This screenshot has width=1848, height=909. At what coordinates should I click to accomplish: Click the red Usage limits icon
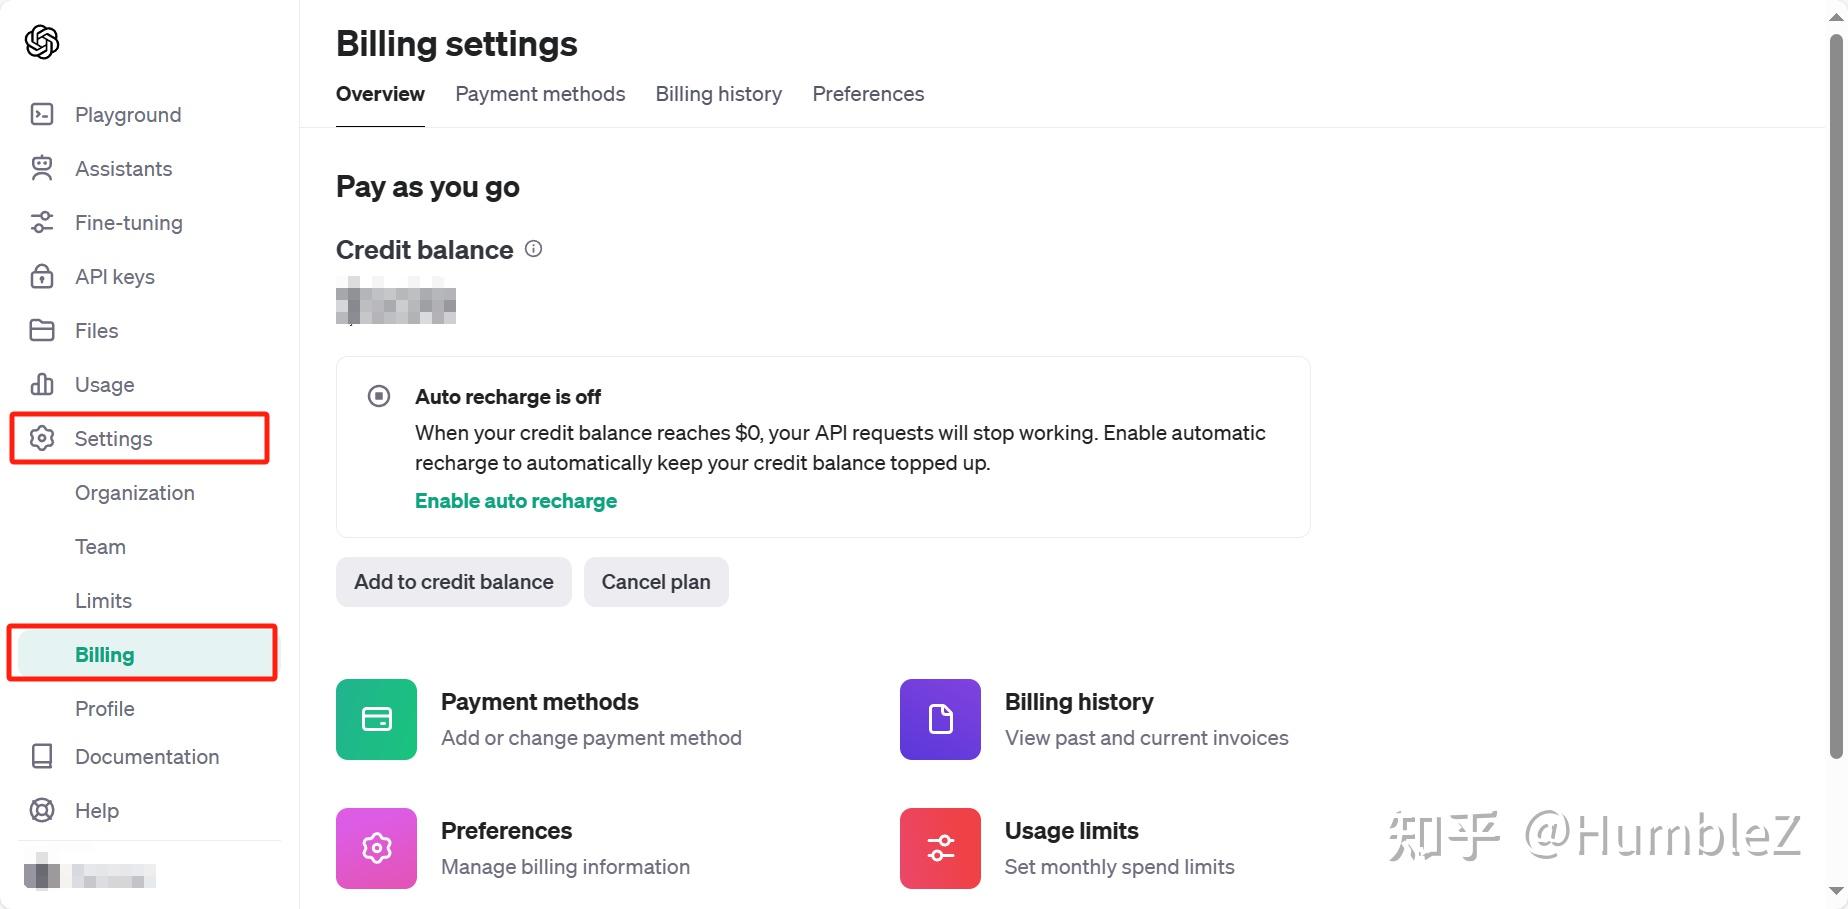click(940, 848)
